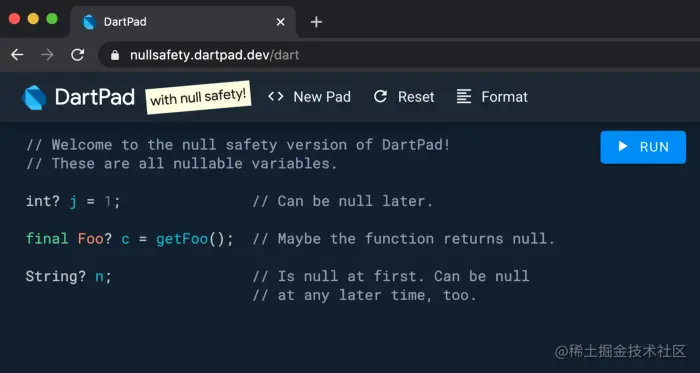Viewport: 700px width, 373px height.
Task: Click the 'String? n;' code line
Action: pyautogui.click(x=68, y=277)
